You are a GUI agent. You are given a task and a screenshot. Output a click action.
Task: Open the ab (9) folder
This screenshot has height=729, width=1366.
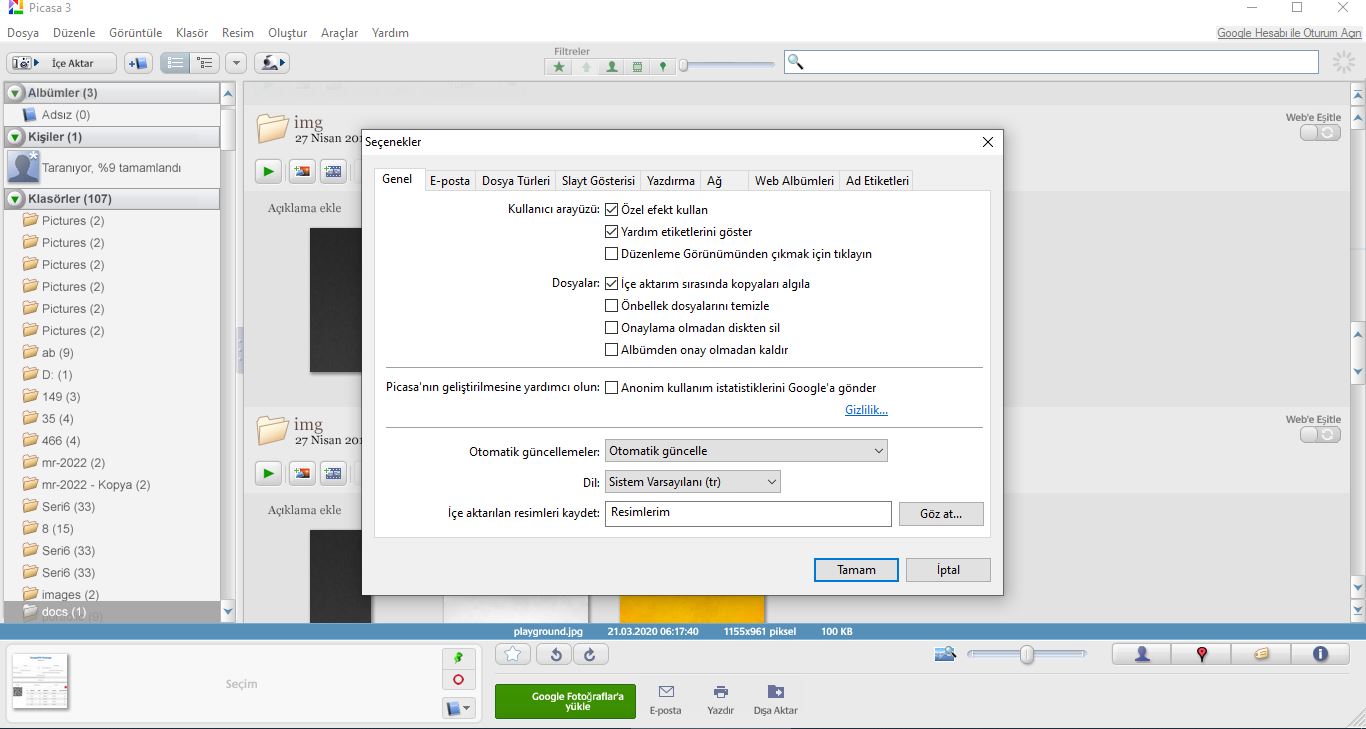tap(57, 353)
